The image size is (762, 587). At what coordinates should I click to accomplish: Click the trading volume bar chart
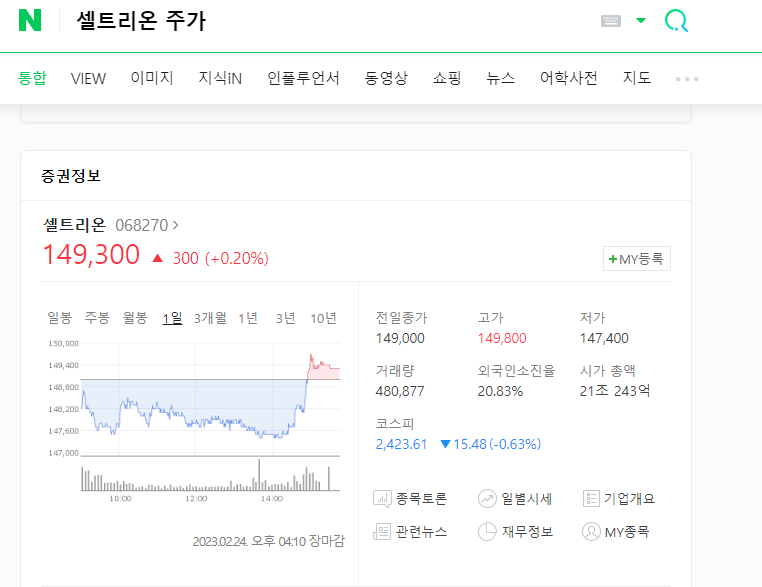tap(210, 475)
